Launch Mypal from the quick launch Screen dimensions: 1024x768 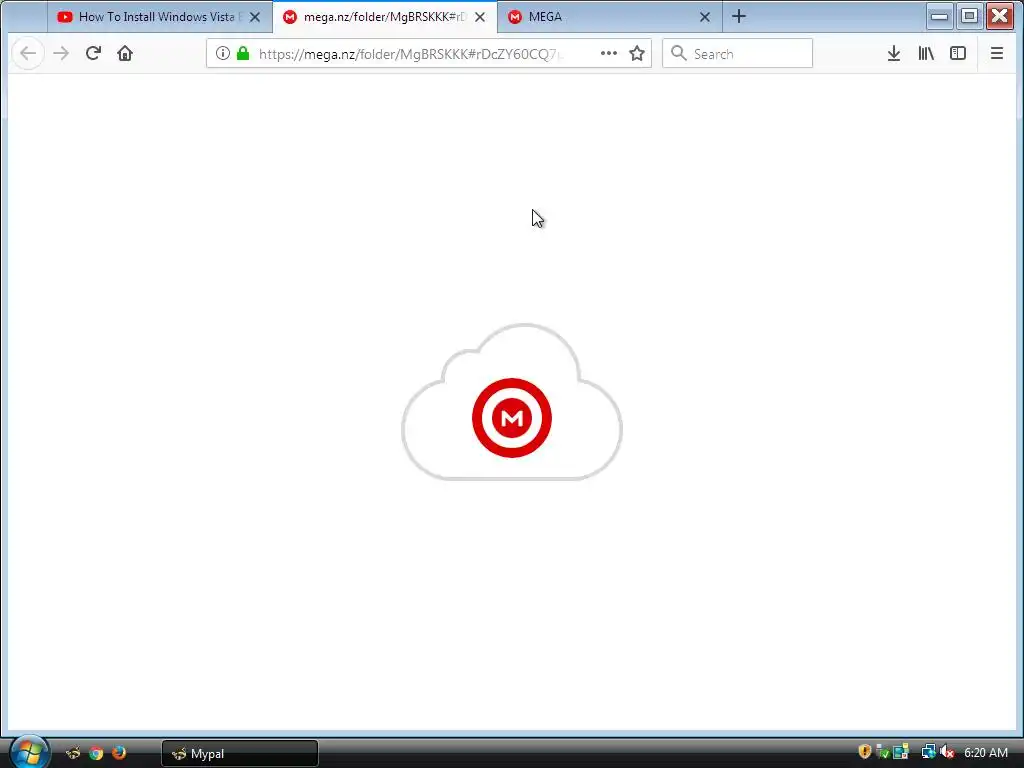tap(73, 753)
